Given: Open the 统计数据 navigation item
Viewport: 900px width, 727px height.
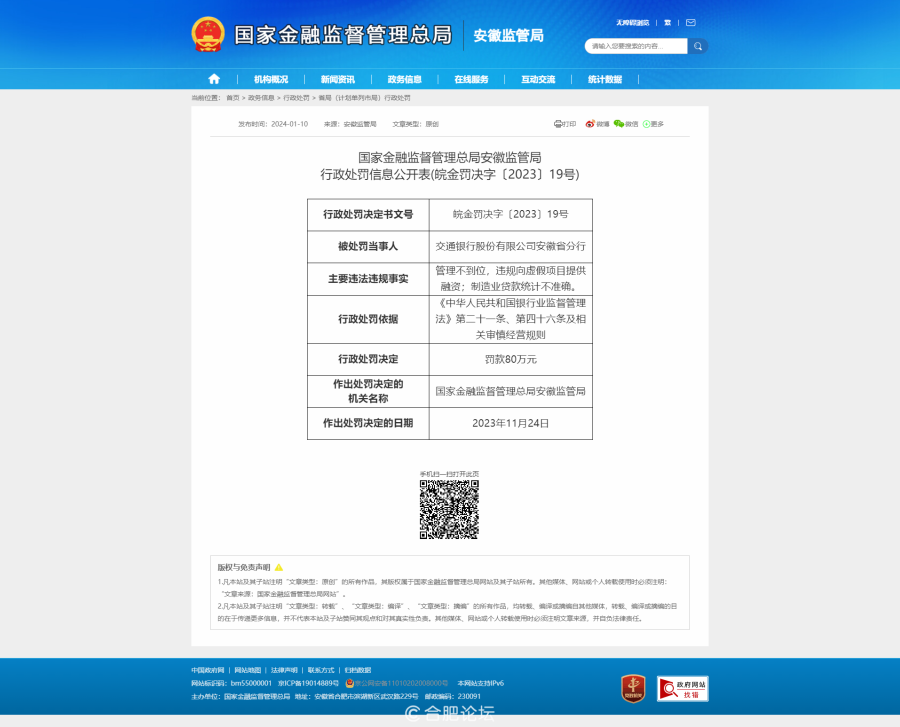Looking at the screenshot, I should pos(605,79).
